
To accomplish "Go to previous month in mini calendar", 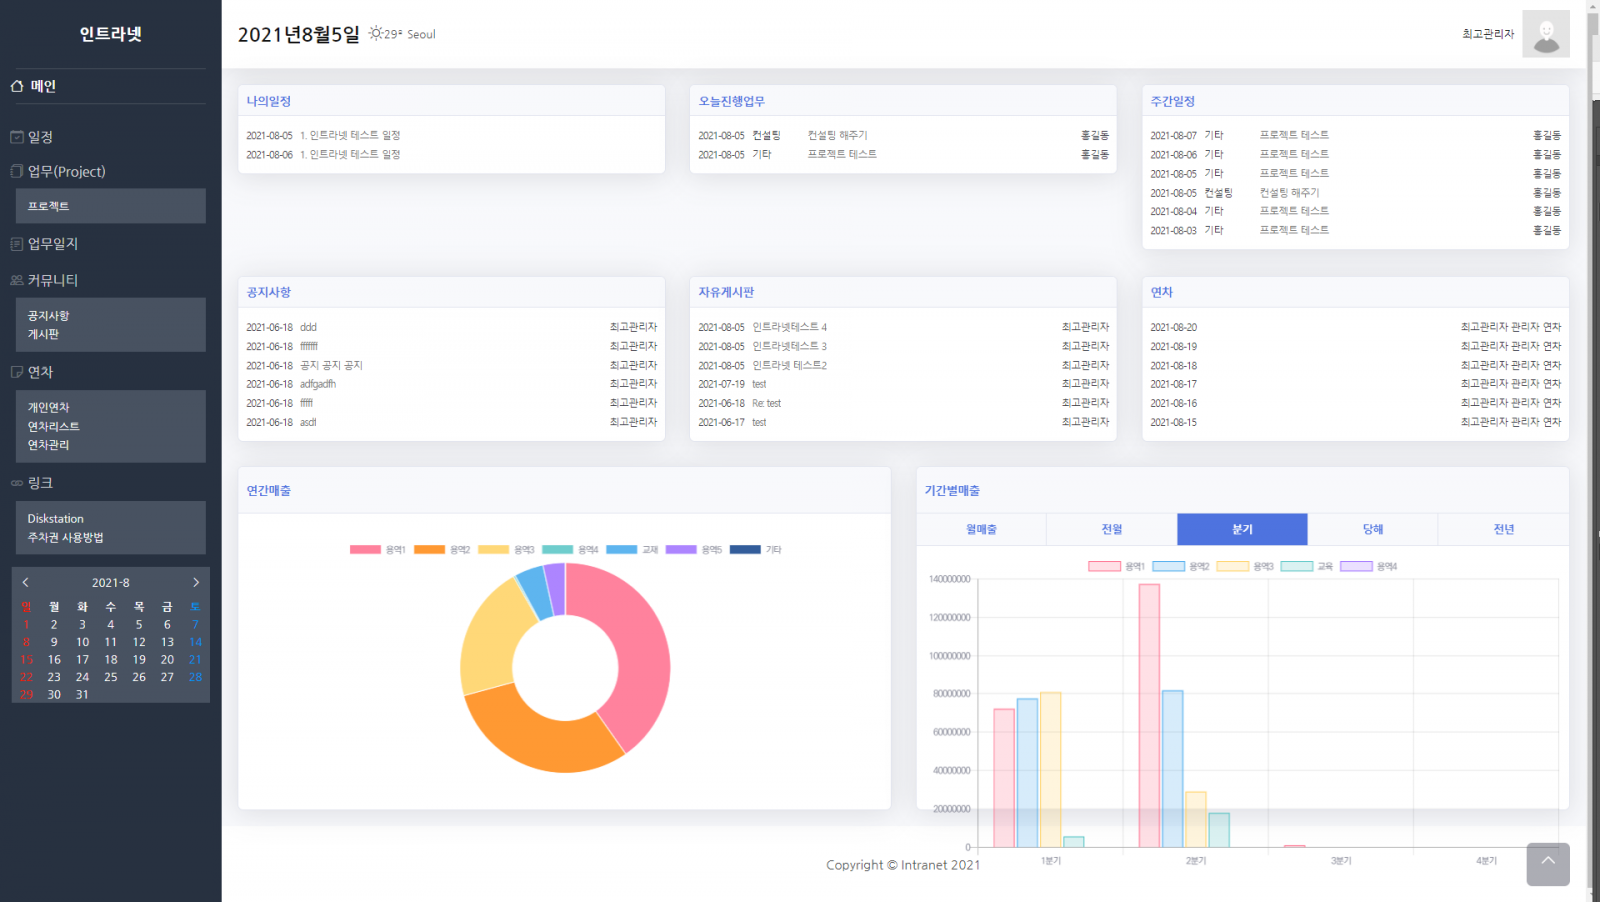I will [x=26, y=582].
